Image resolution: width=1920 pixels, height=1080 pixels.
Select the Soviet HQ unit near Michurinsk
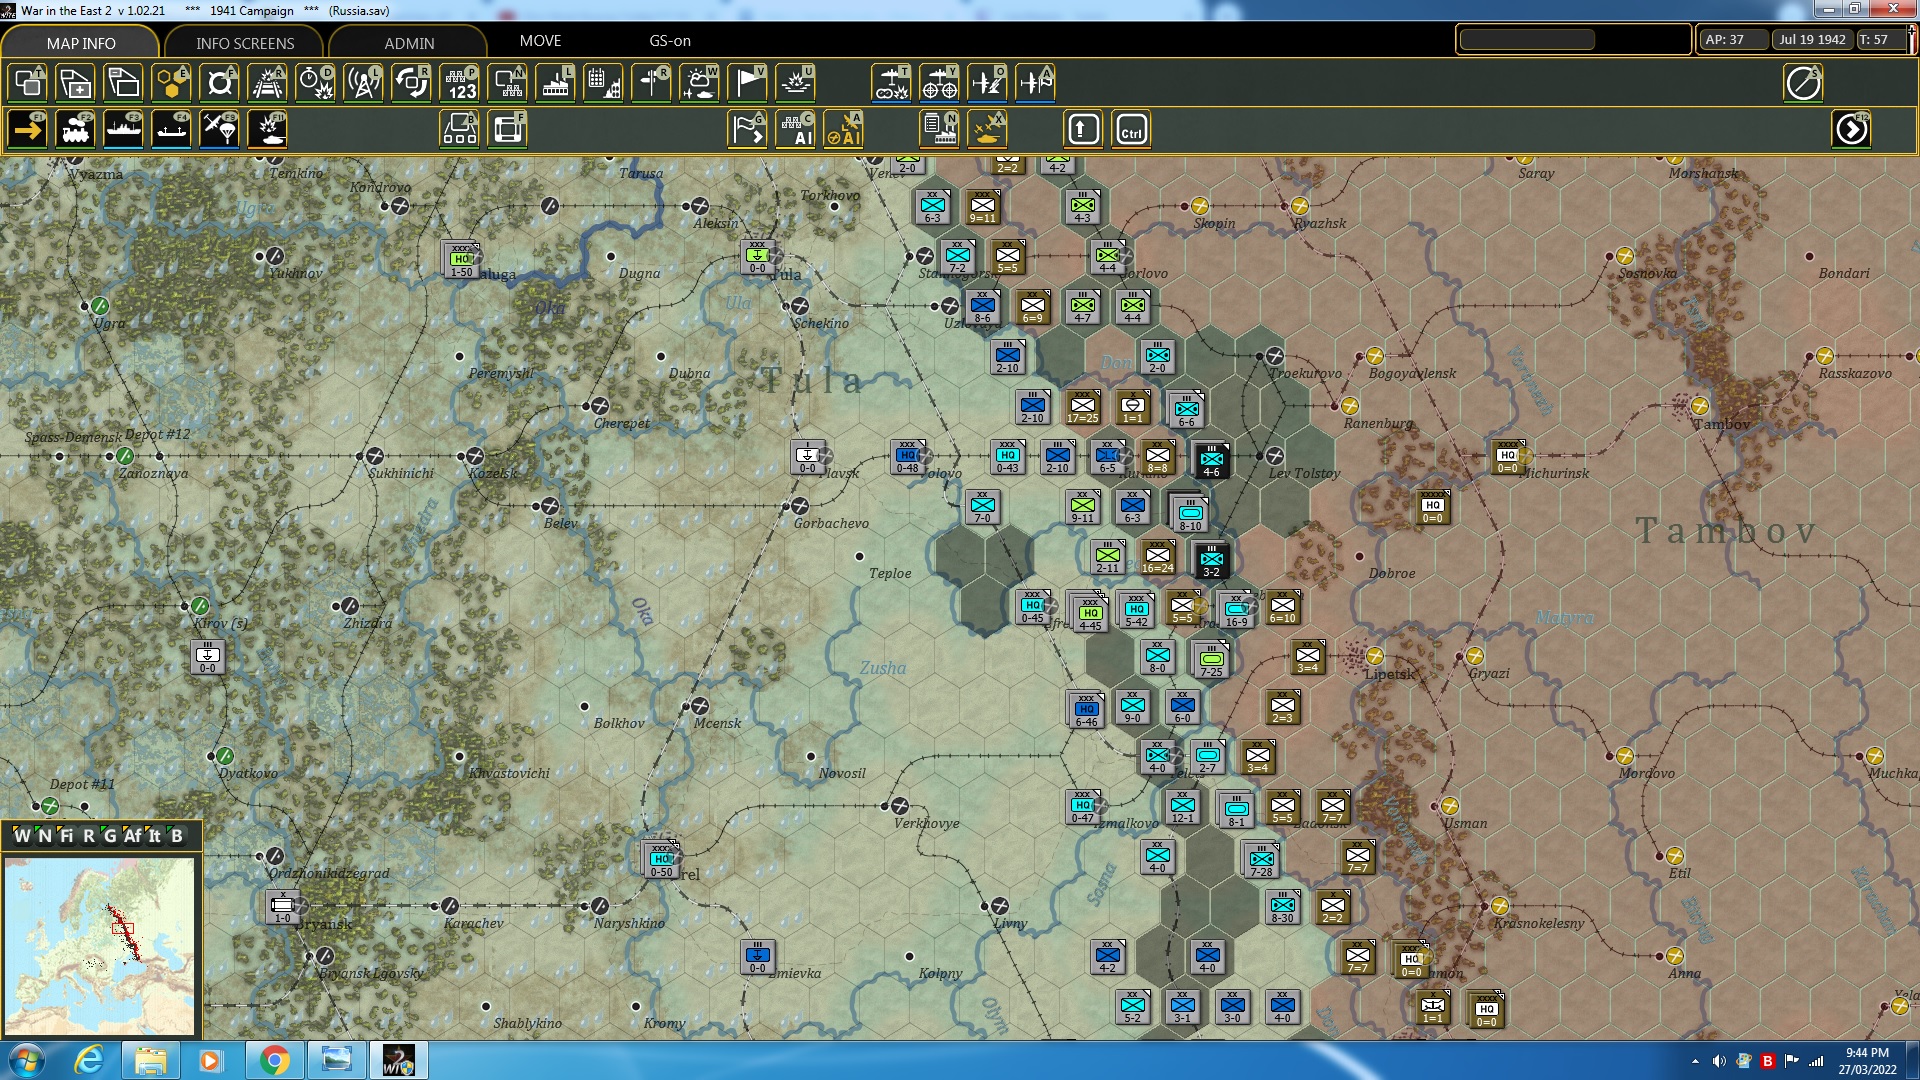[x=1507, y=456]
